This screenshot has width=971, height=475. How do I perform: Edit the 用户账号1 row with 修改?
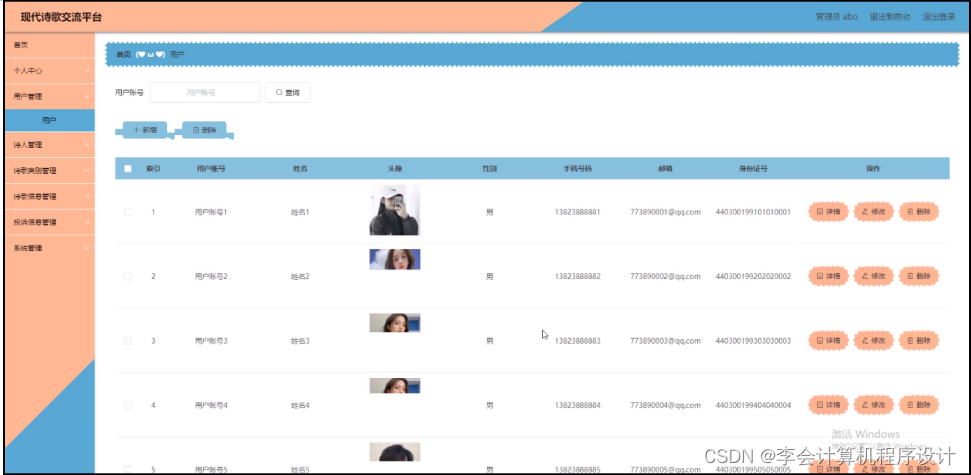pyautogui.click(x=874, y=212)
